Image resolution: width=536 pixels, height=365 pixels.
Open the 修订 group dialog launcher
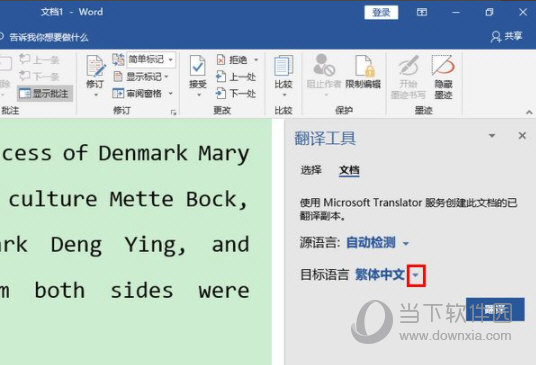coord(174,112)
